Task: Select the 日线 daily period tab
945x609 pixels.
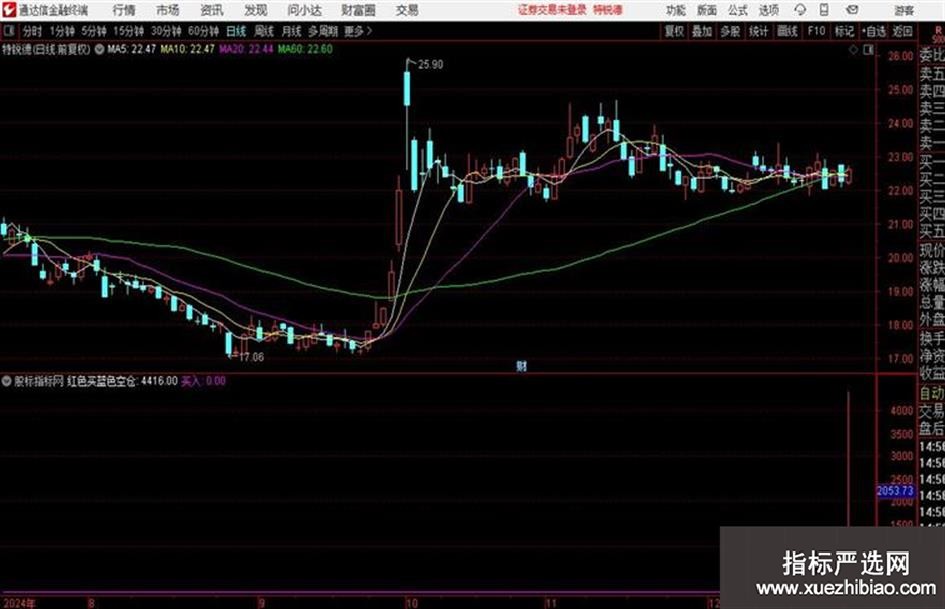Action: click(x=236, y=31)
